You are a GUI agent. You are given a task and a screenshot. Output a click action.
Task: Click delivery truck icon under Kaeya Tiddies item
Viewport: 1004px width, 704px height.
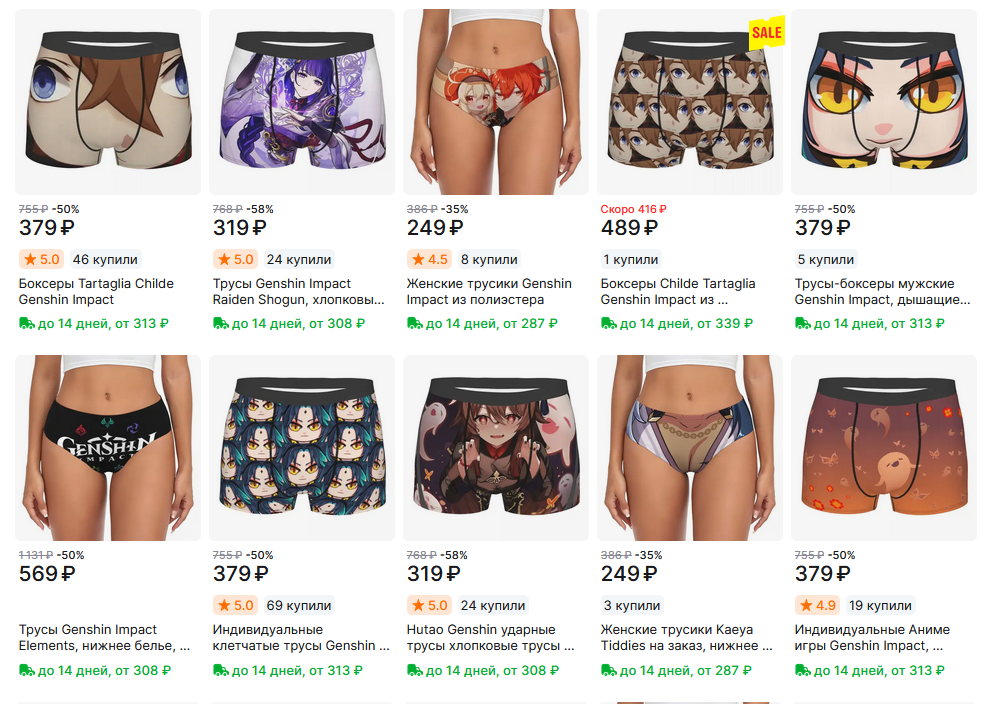tap(609, 670)
